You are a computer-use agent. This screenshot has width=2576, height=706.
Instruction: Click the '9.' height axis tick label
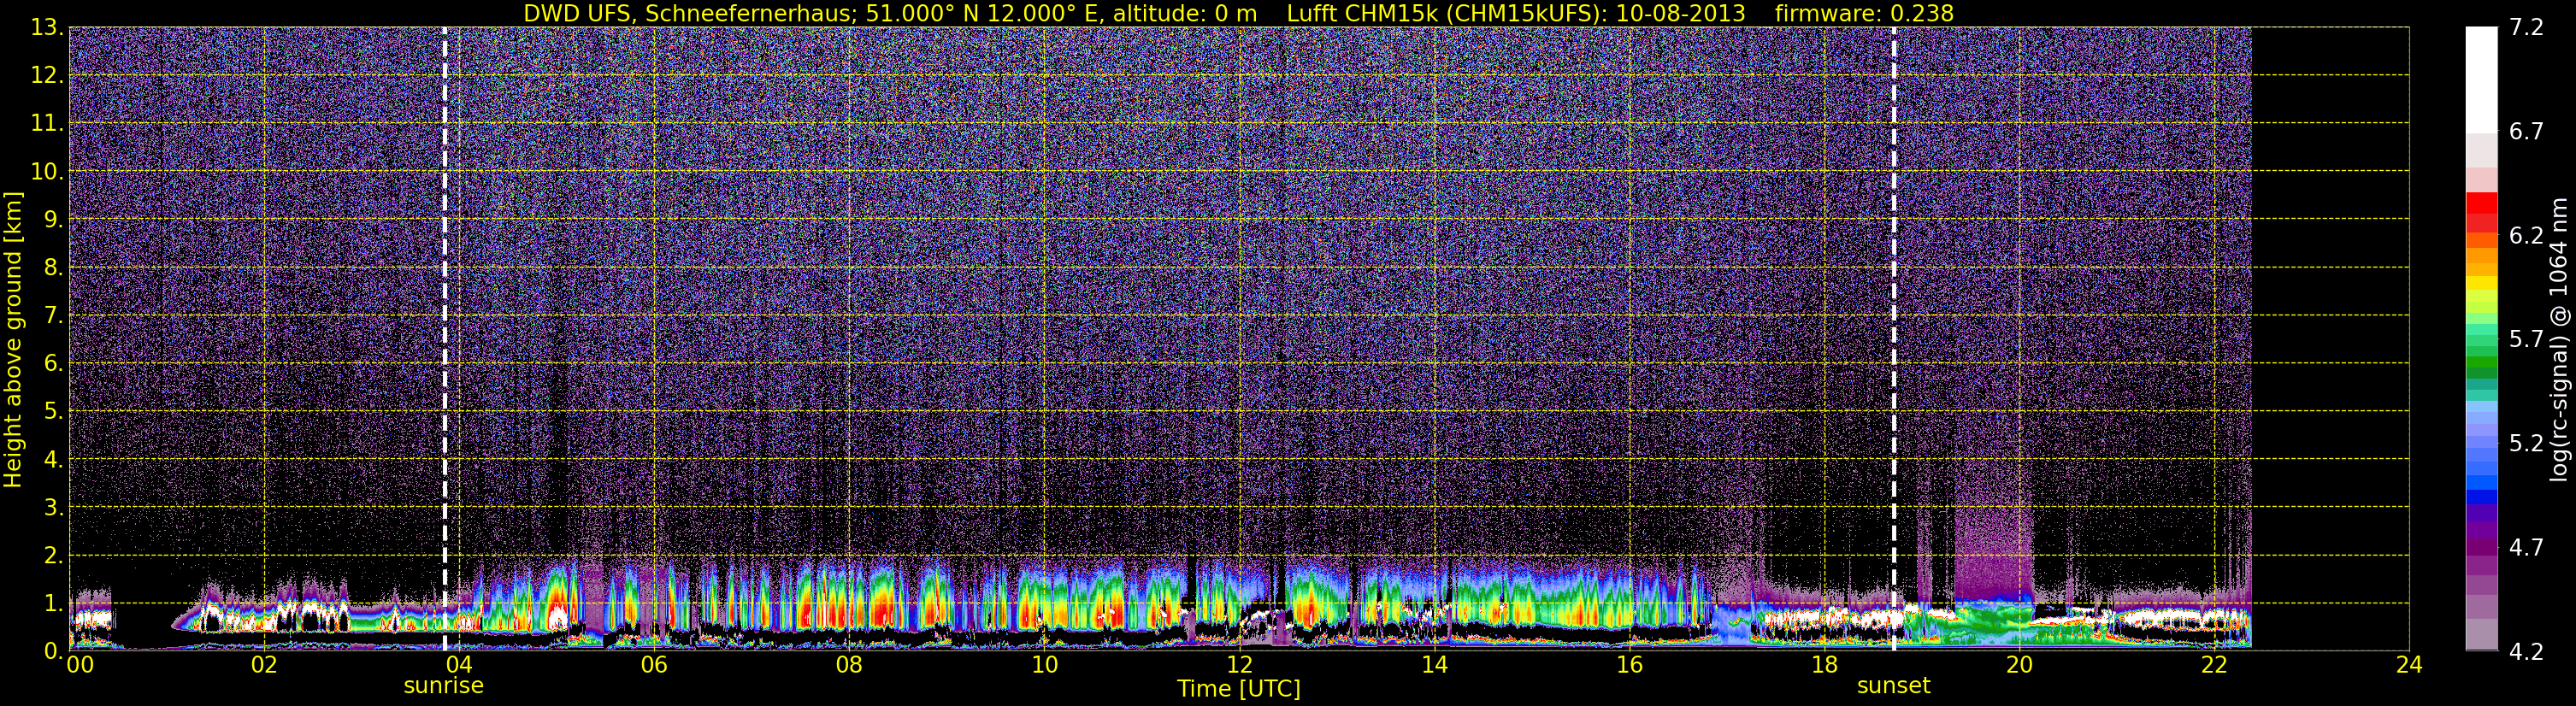[53, 219]
